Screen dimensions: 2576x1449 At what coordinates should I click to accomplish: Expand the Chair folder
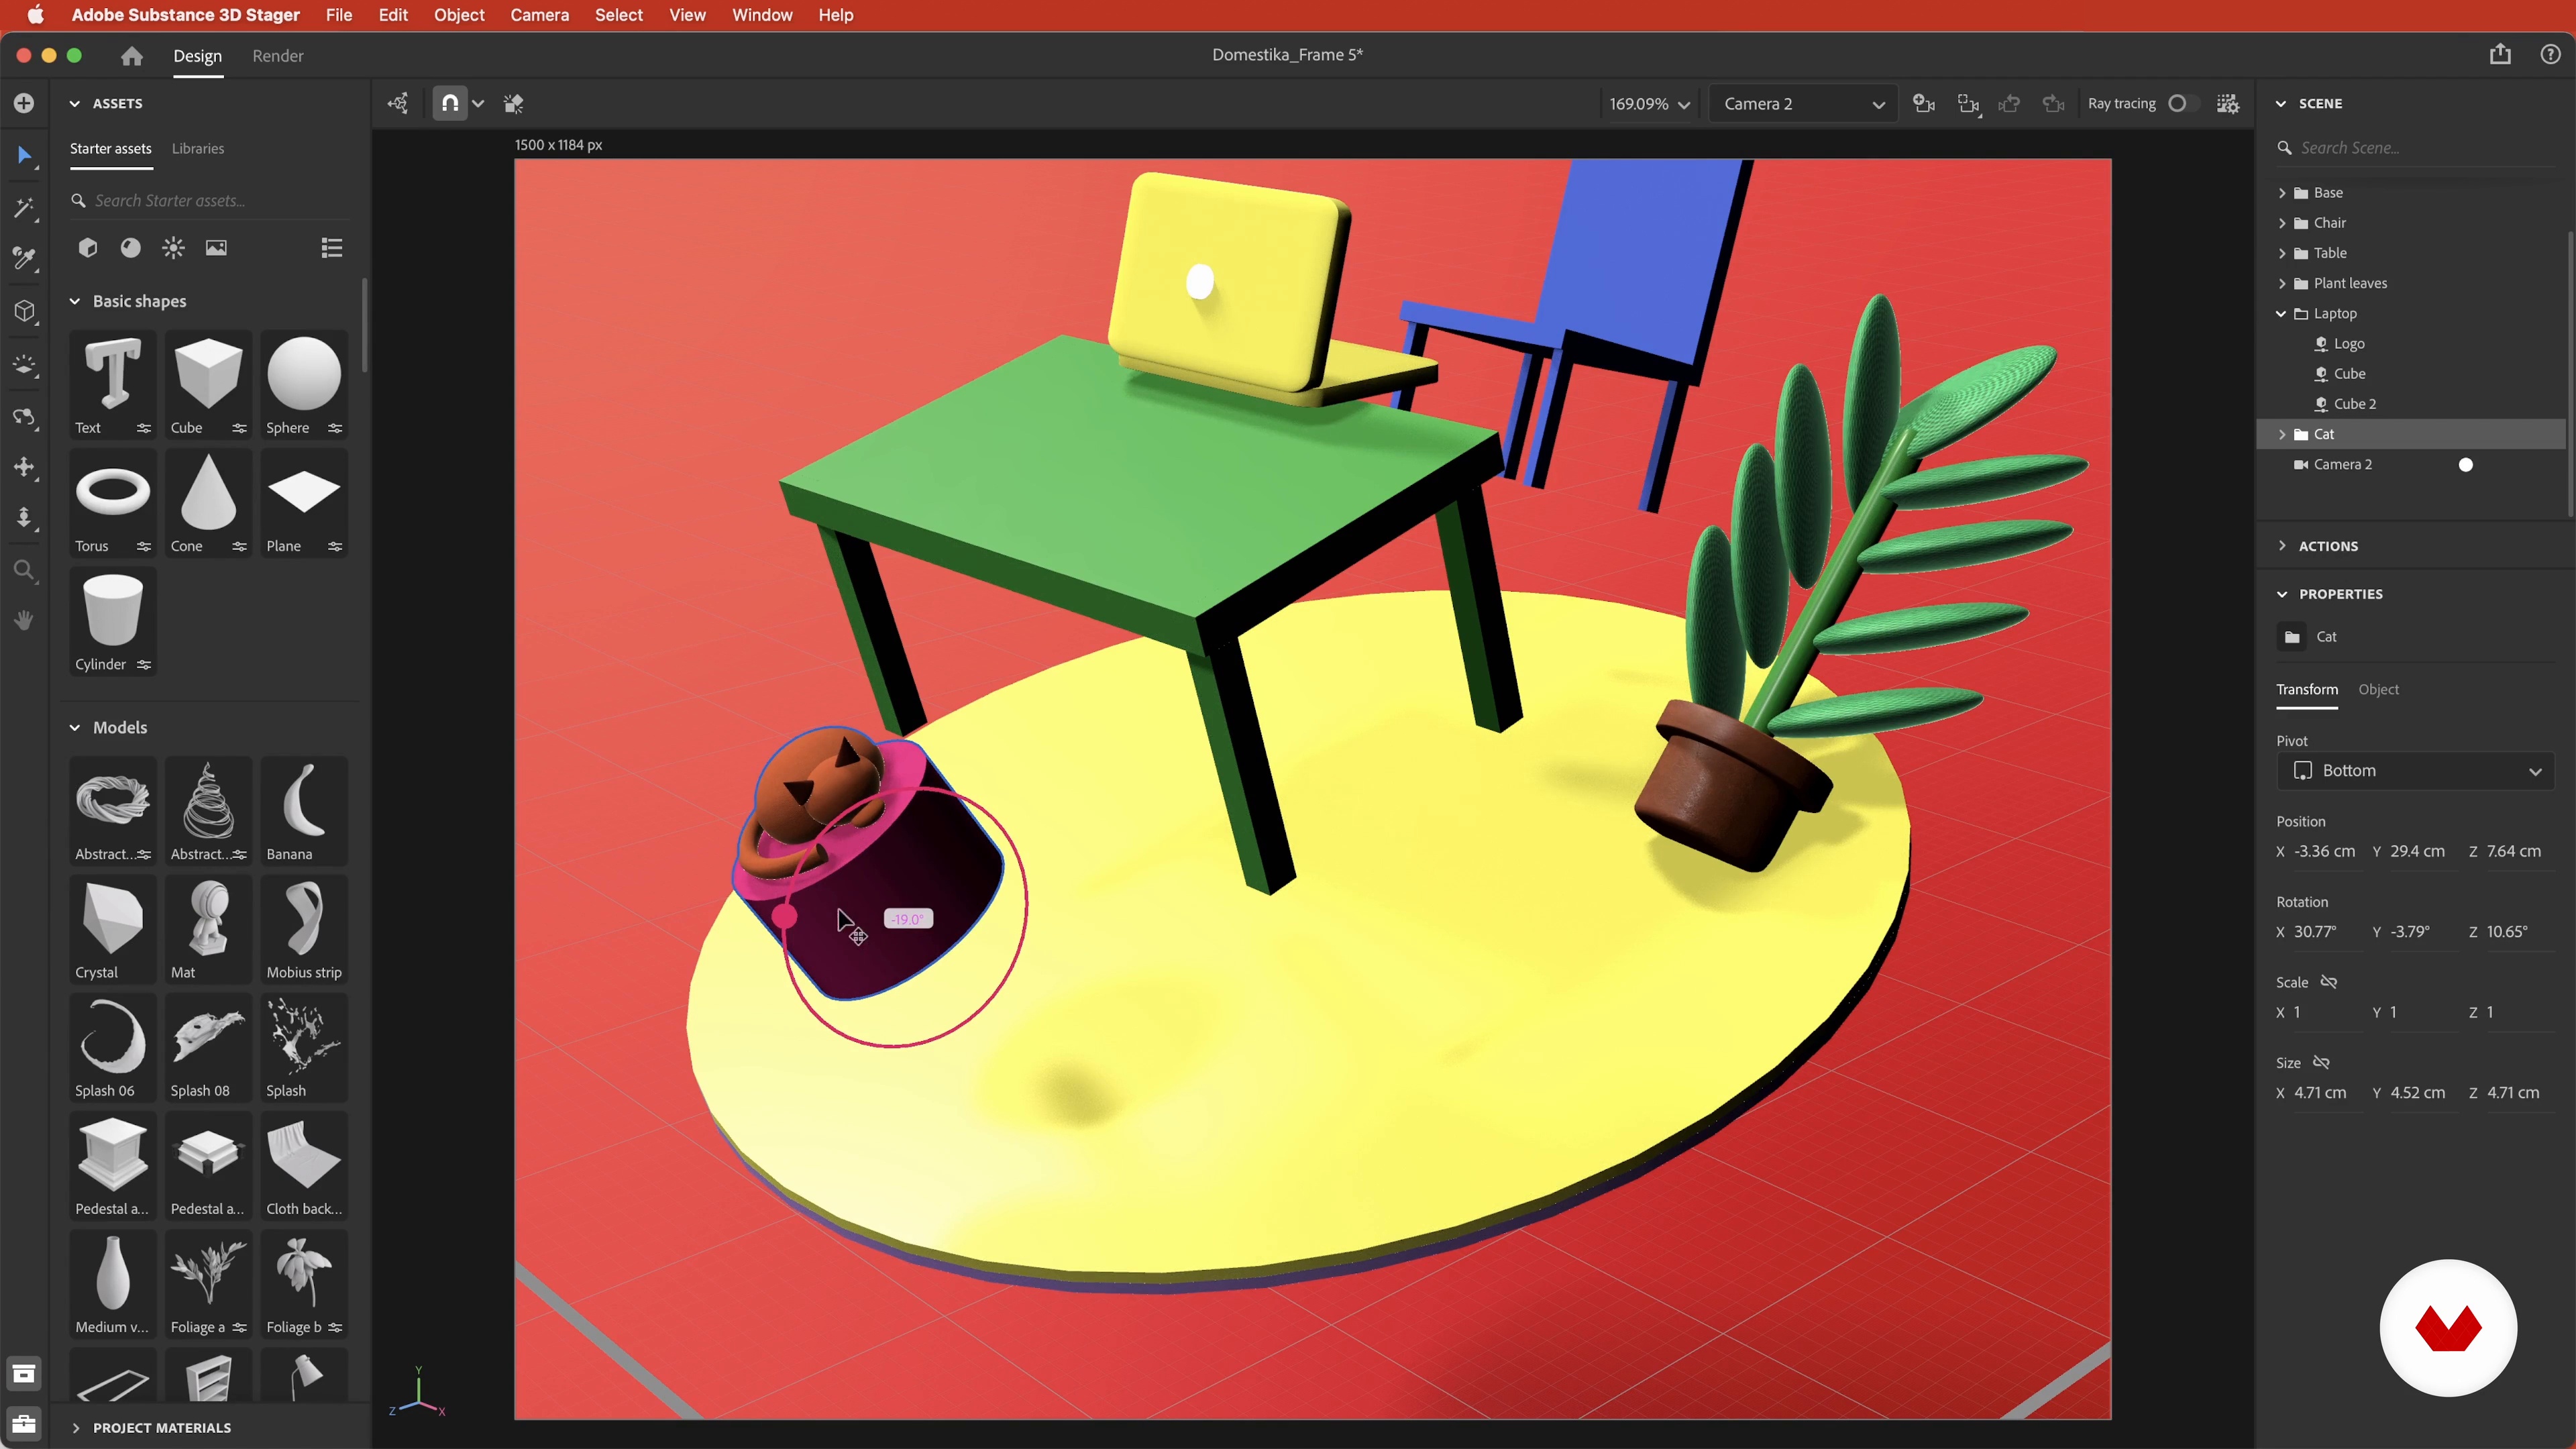point(2282,223)
